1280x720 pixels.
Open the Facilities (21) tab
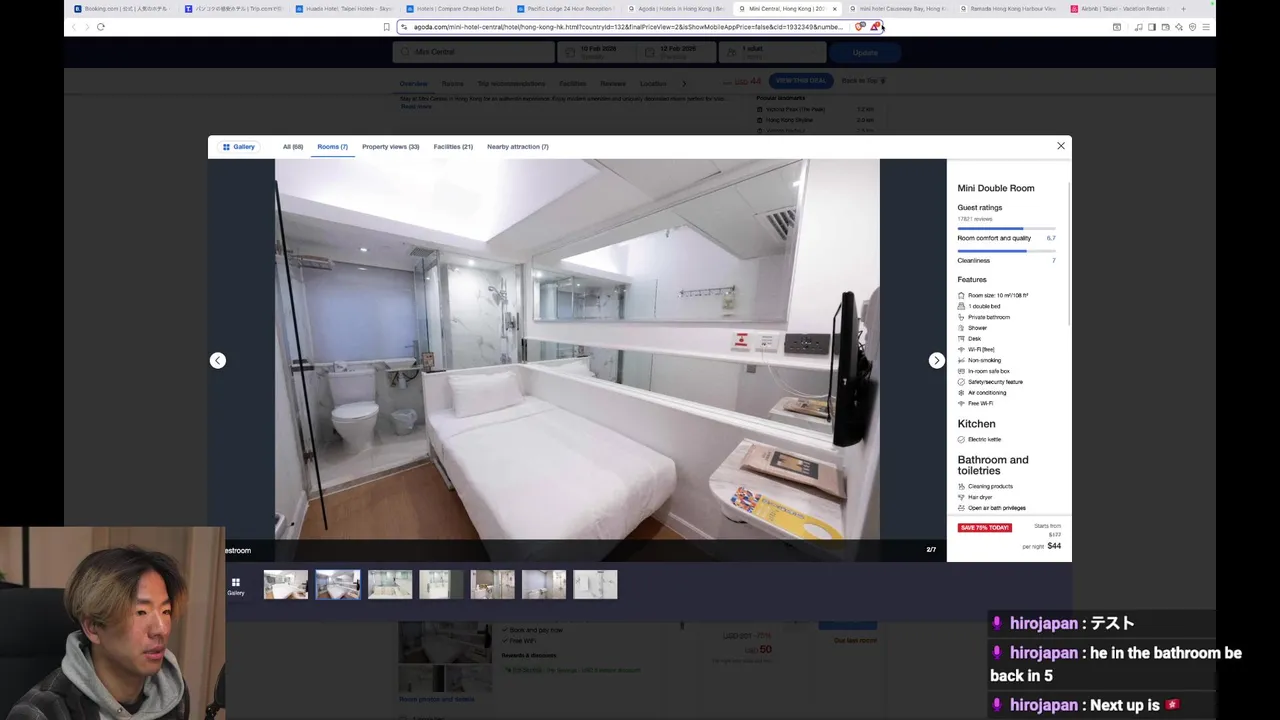tap(453, 147)
